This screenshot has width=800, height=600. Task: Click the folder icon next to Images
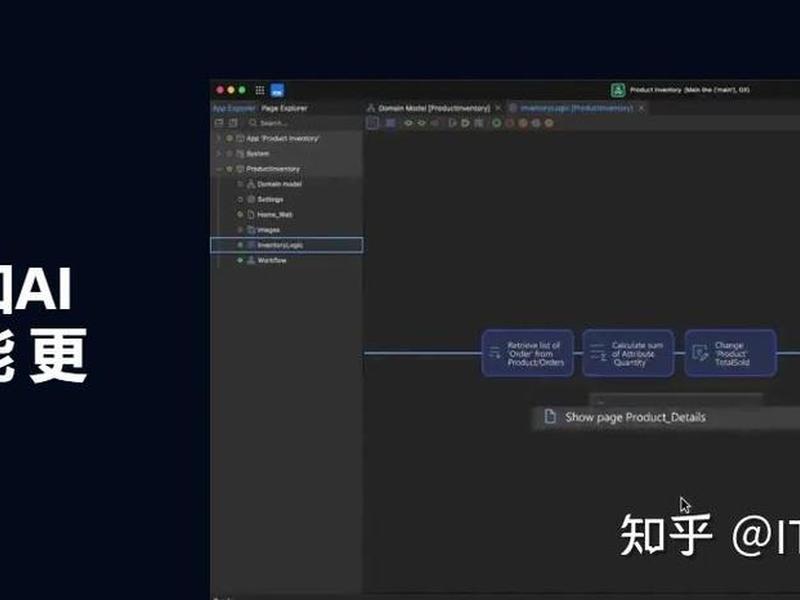[251, 230]
